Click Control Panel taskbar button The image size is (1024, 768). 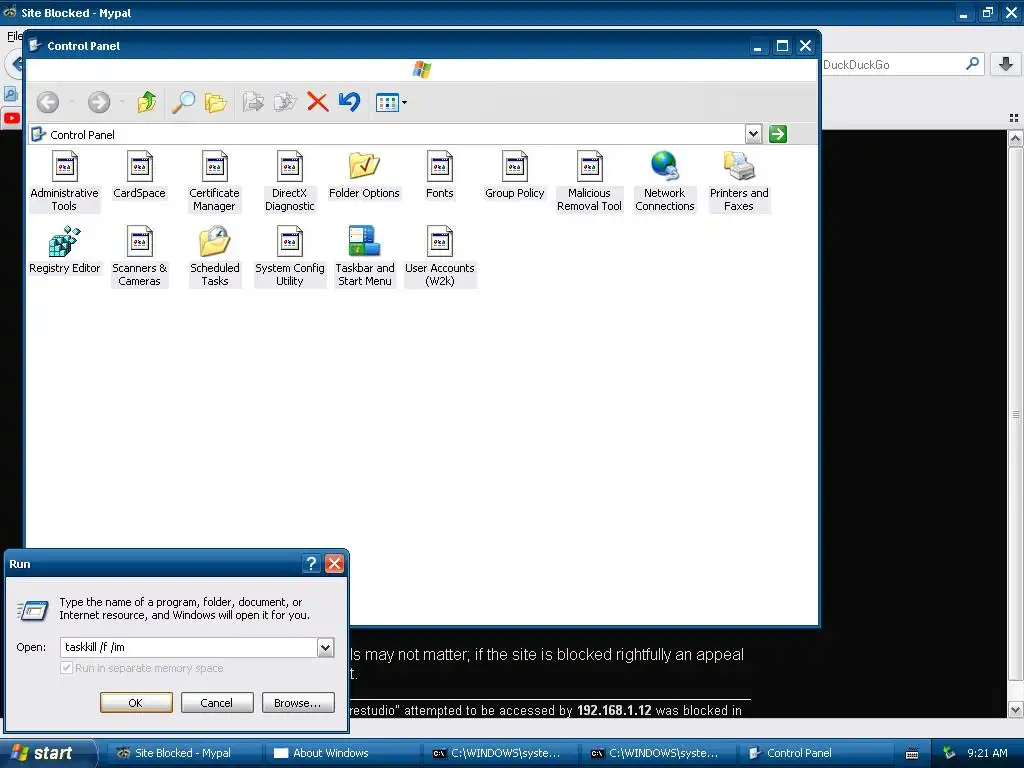pos(814,753)
